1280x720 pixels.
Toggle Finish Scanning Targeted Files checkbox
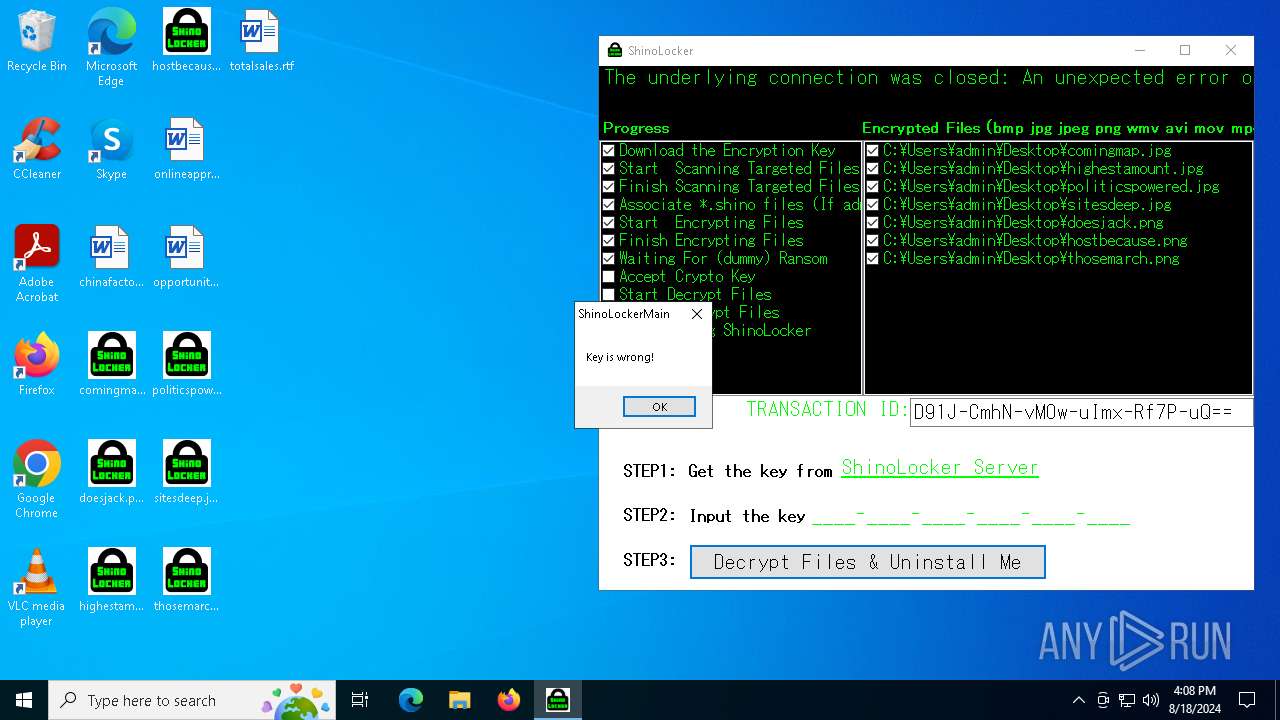(x=609, y=187)
